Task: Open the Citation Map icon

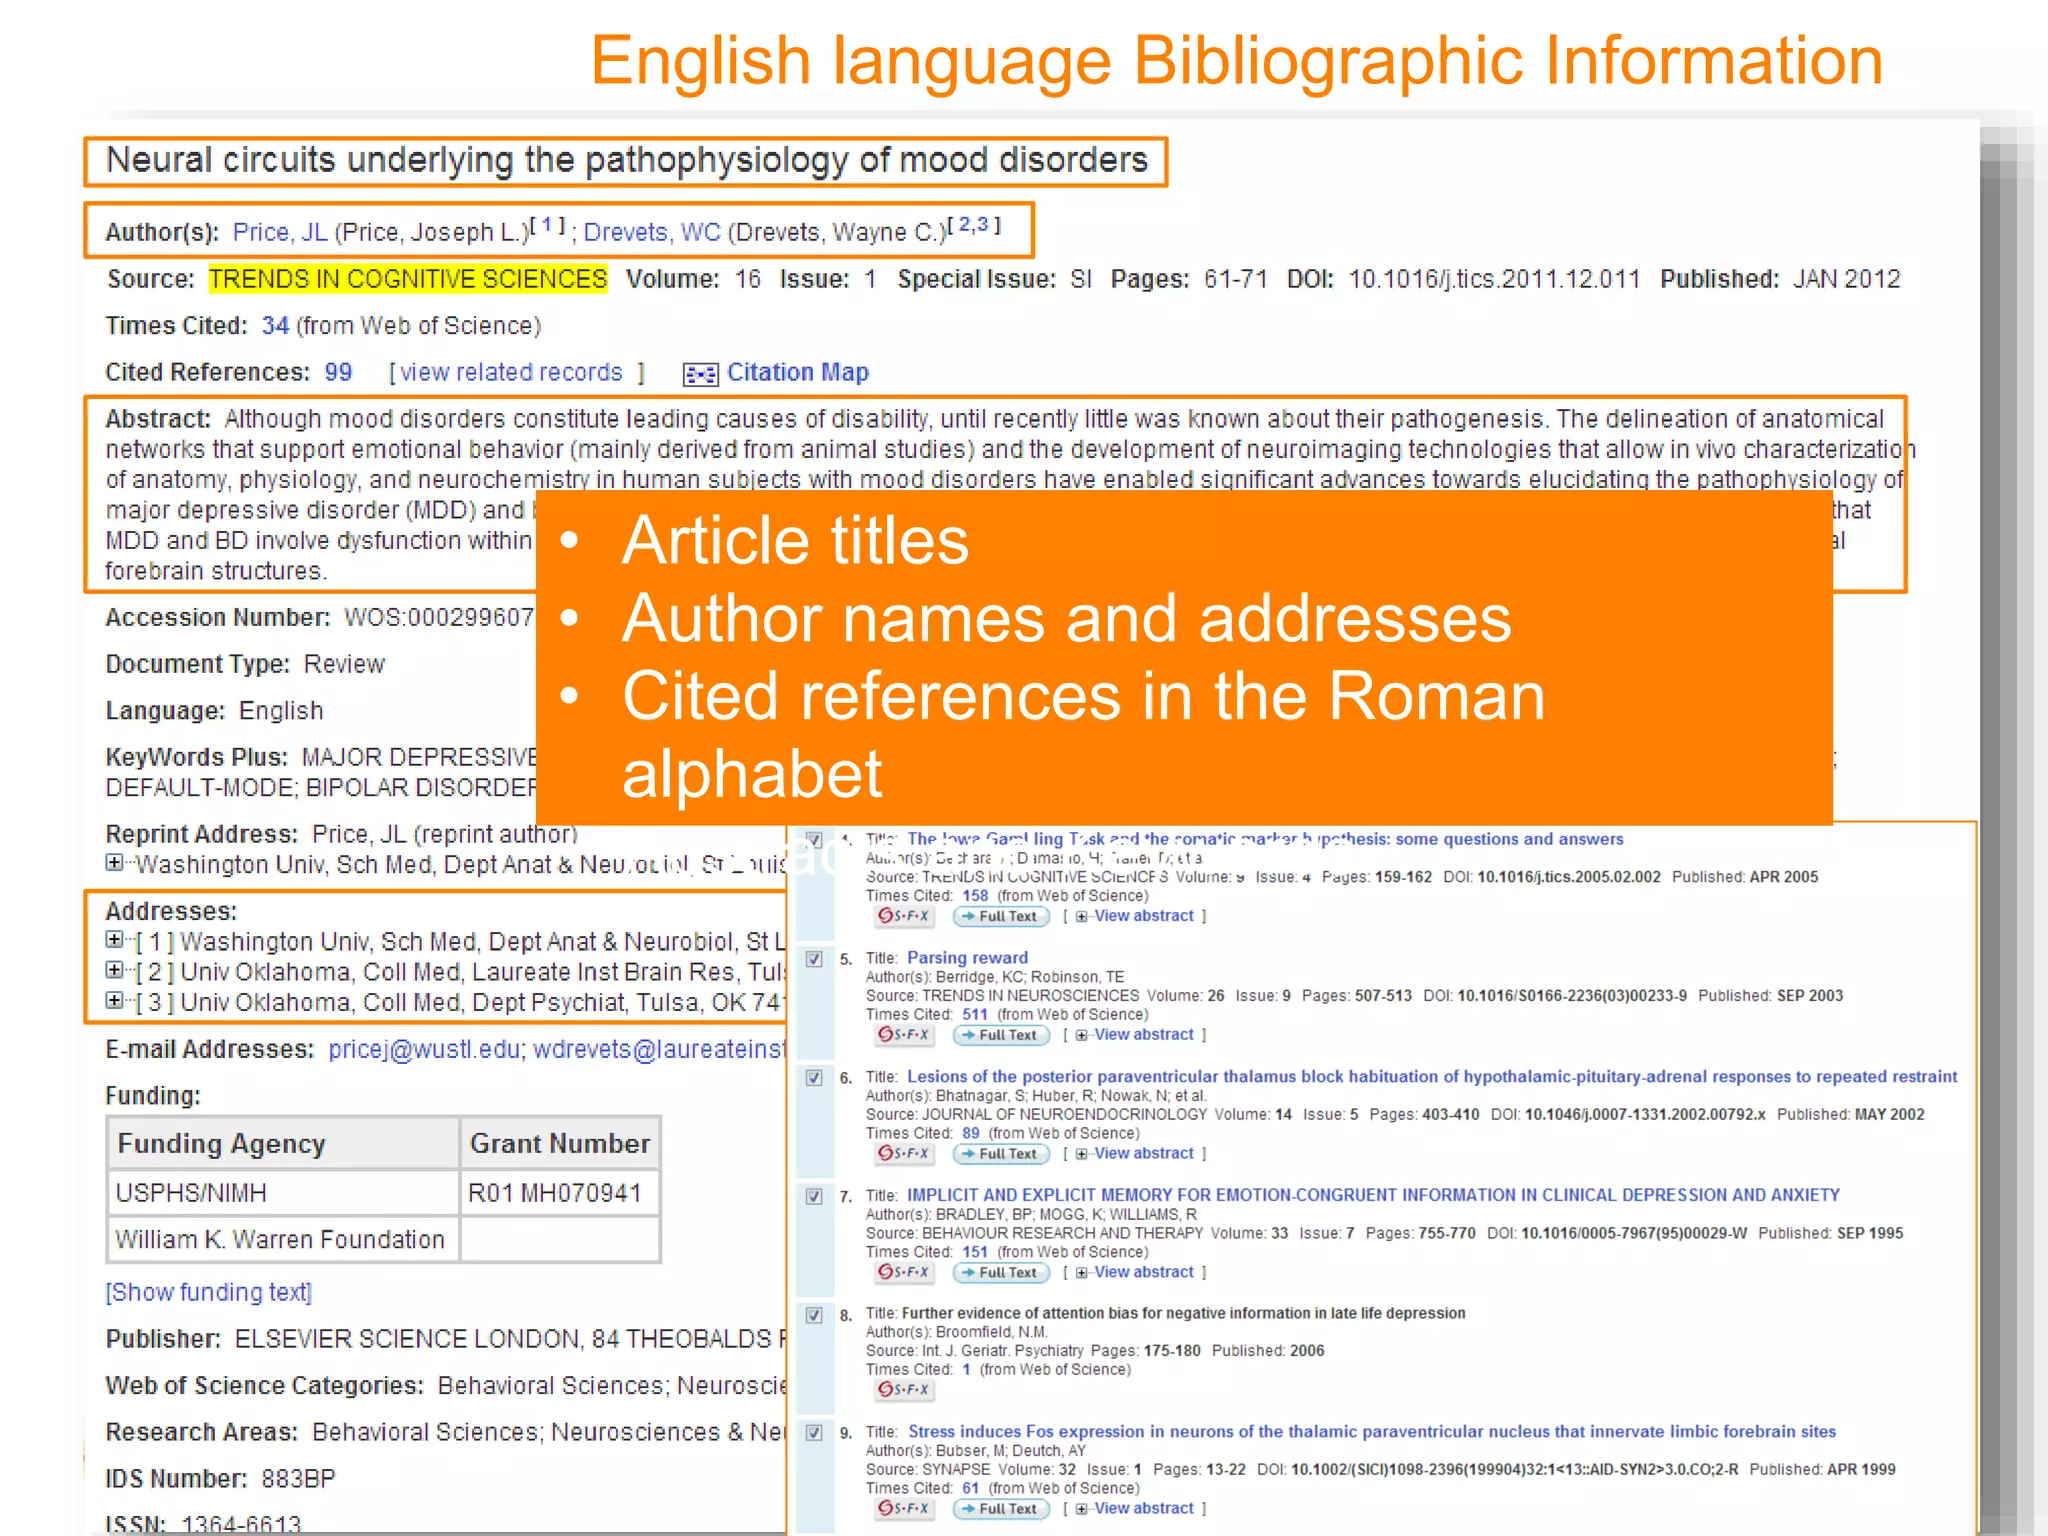Action: pyautogui.click(x=700, y=374)
